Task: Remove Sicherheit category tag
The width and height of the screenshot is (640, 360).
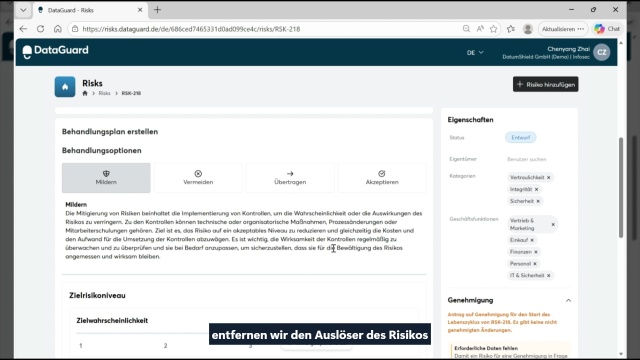Action: point(538,201)
